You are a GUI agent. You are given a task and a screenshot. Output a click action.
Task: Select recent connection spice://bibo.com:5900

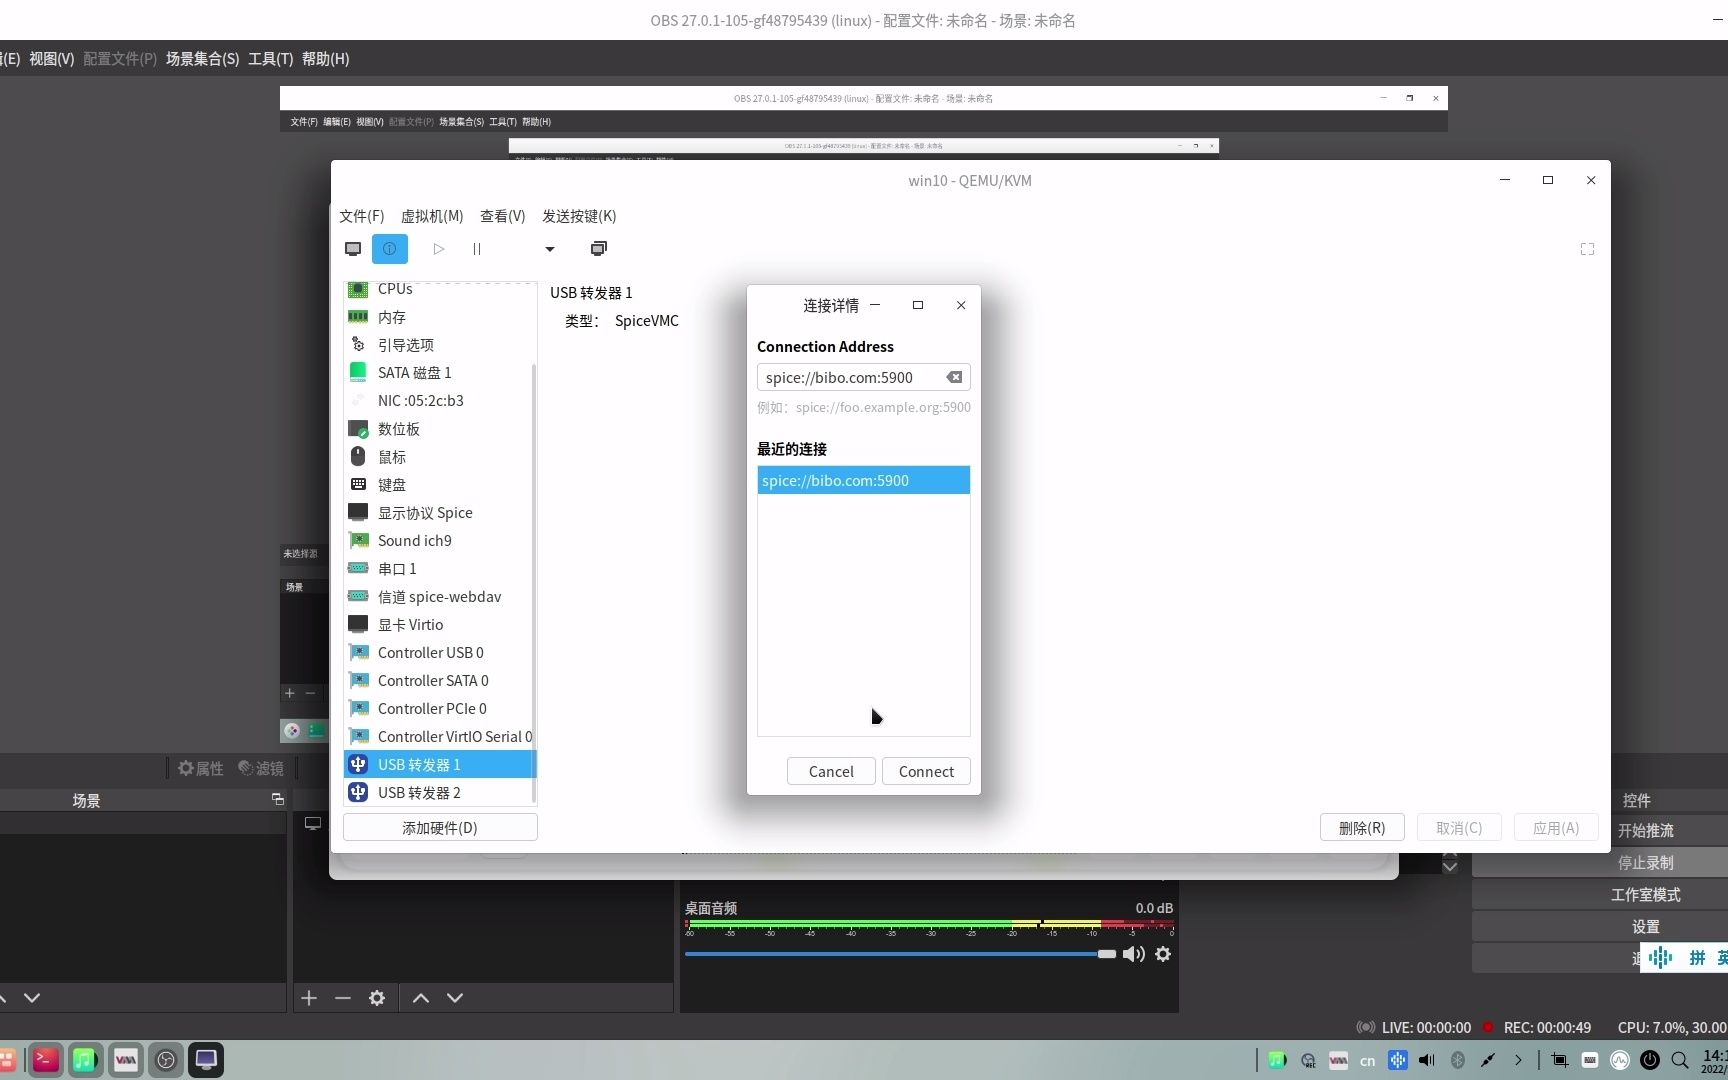pos(862,480)
